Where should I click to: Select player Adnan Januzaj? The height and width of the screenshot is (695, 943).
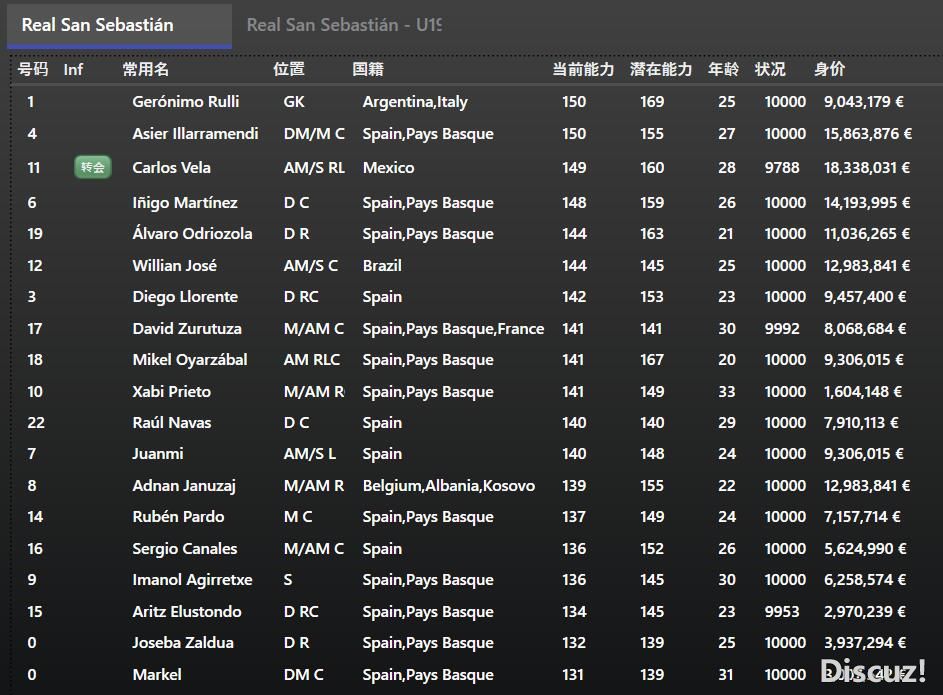(x=184, y=486)
